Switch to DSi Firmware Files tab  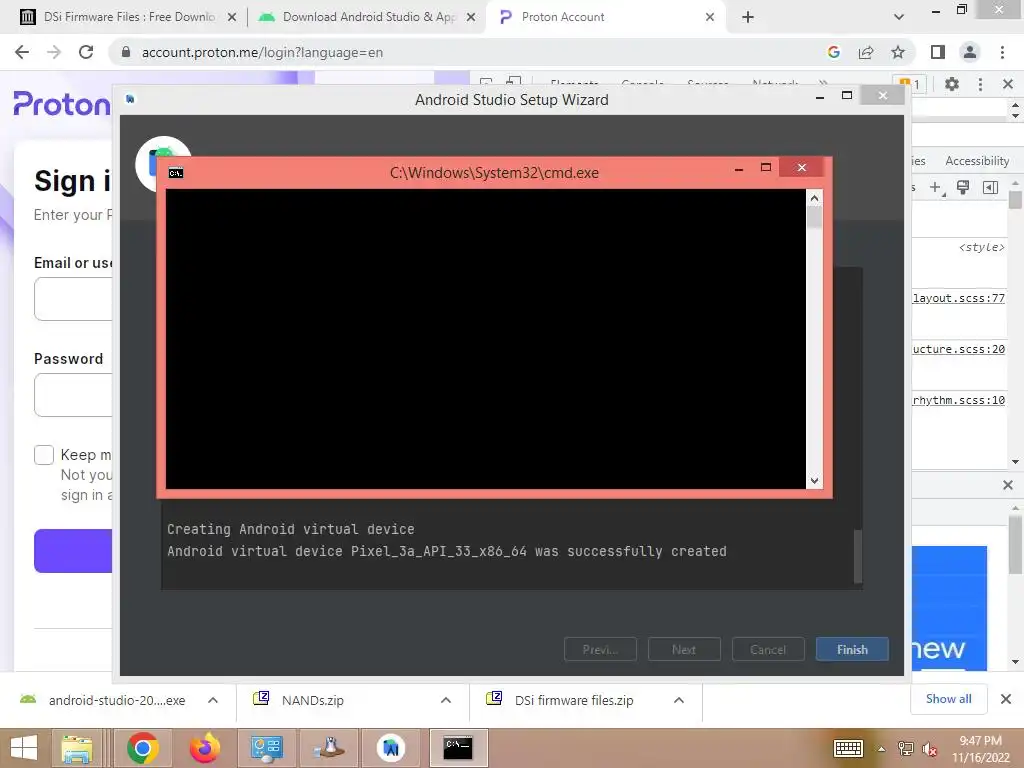coord(128,17)
